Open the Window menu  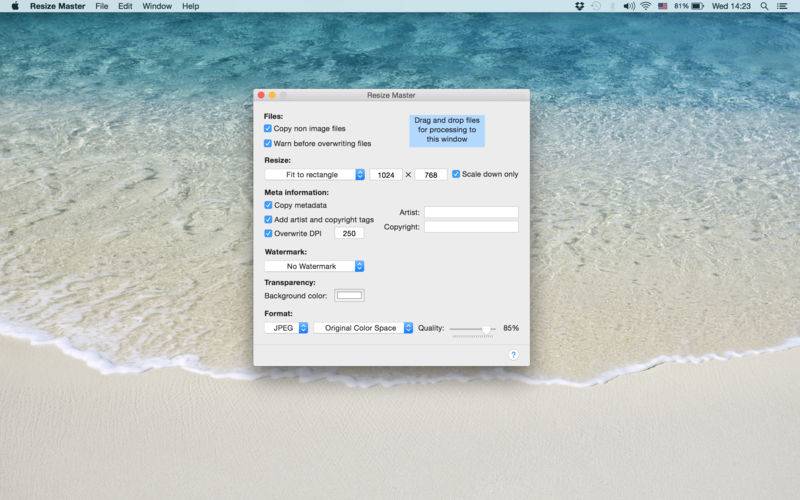click(157, 6)
